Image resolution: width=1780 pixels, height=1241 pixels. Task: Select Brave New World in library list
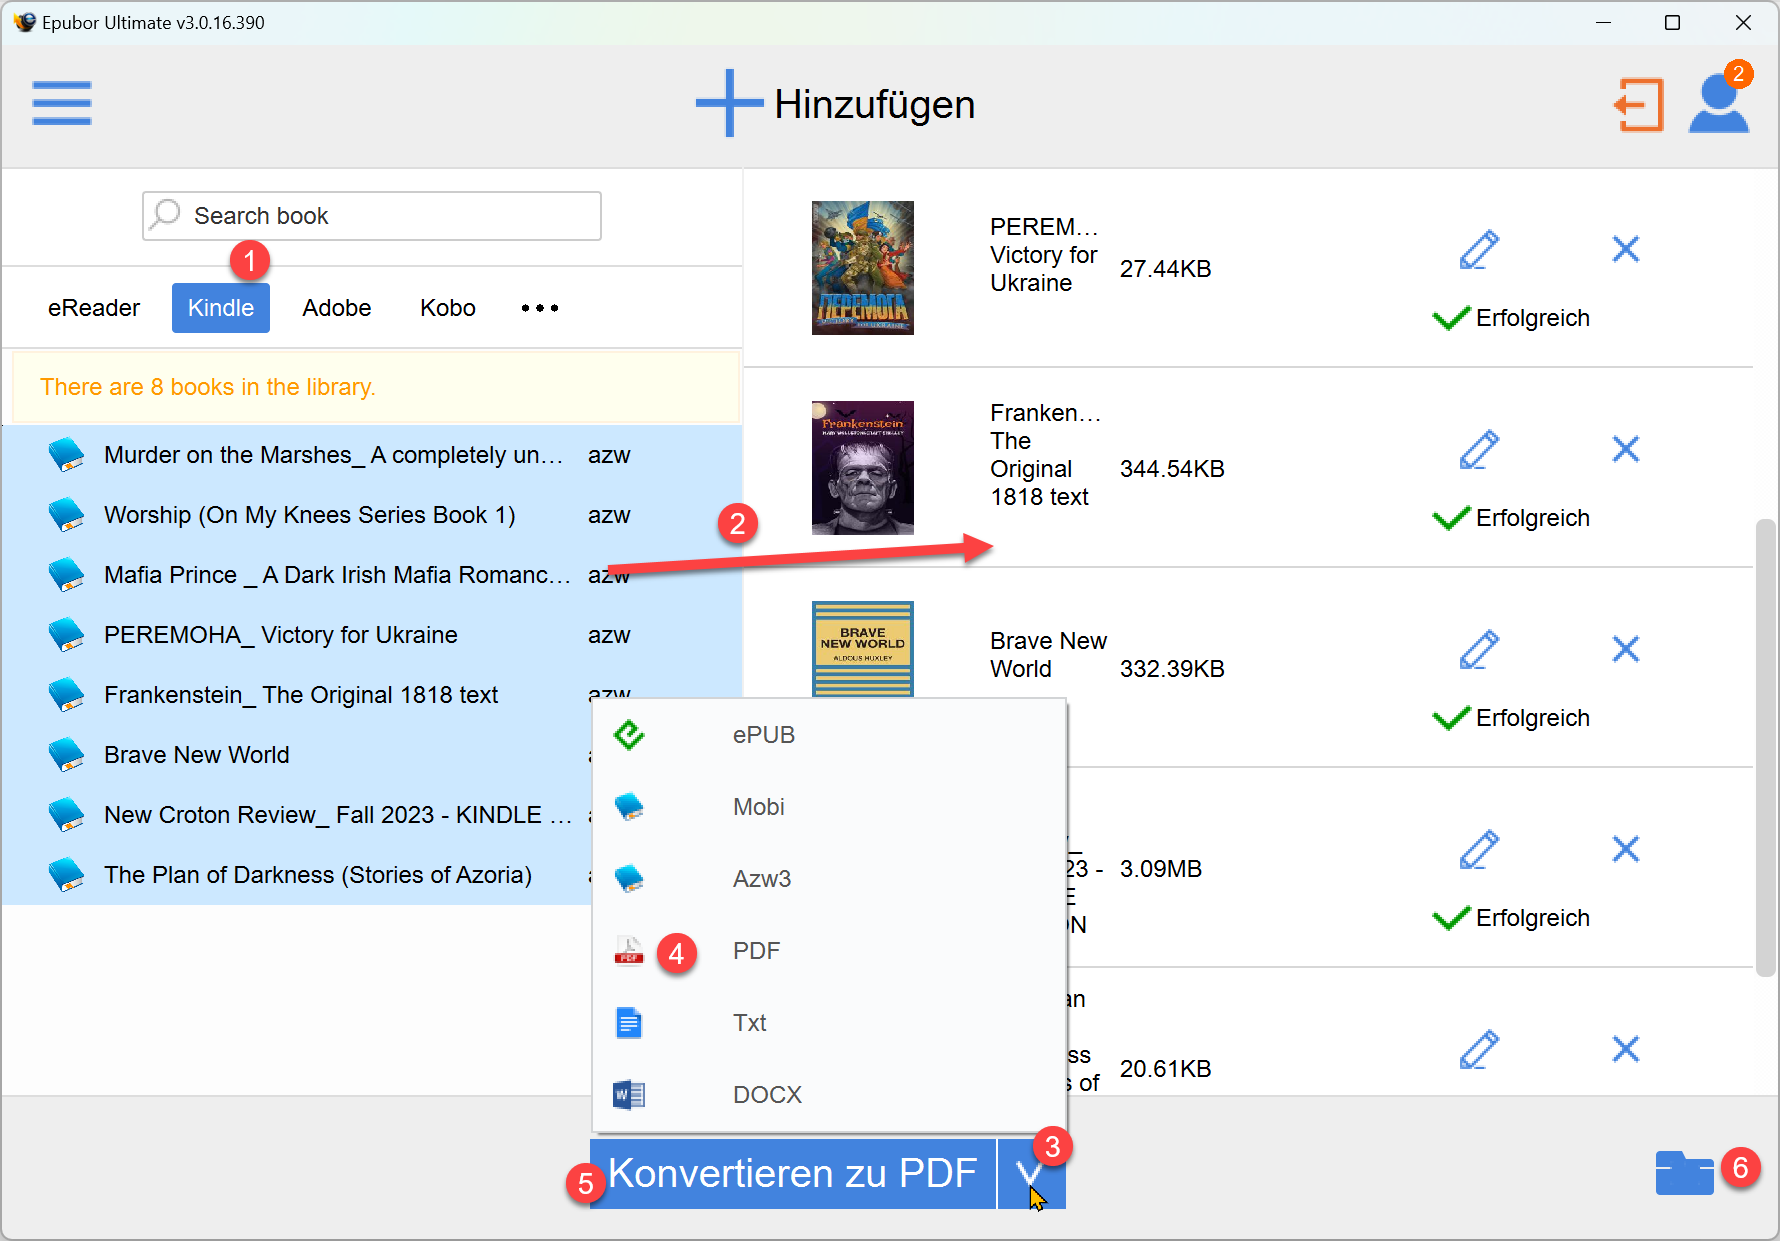tap(298, 755)
